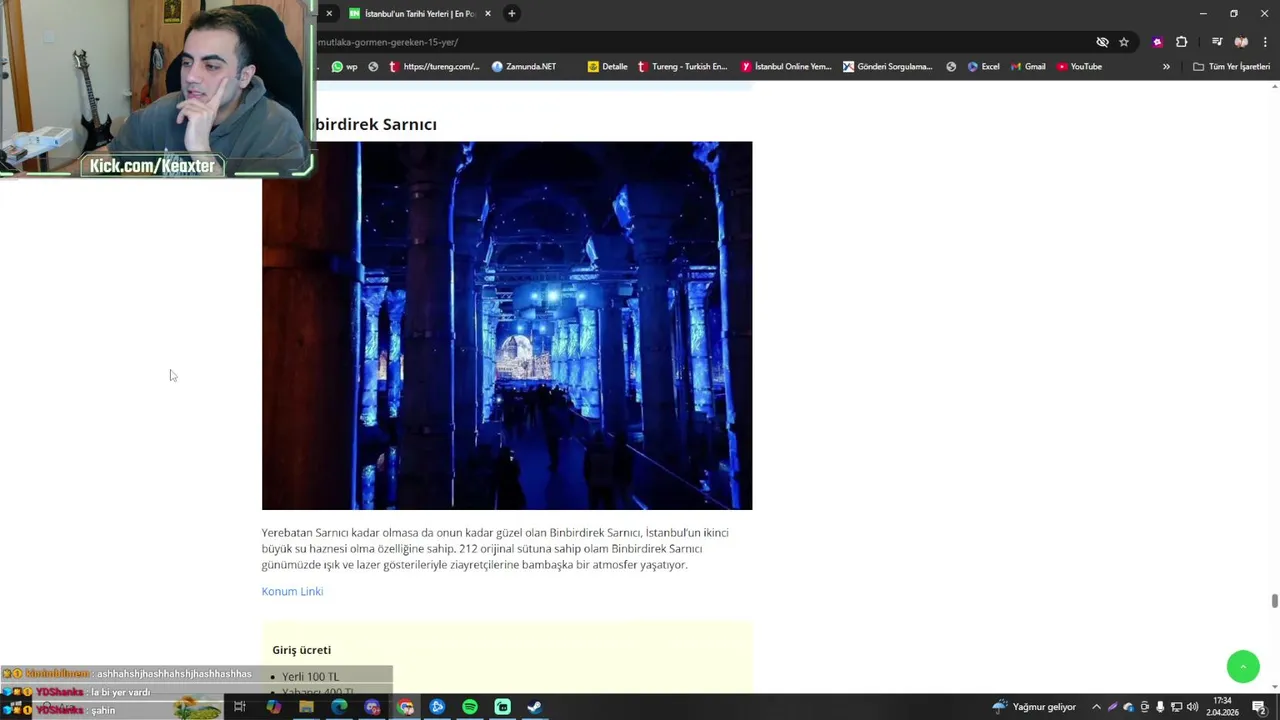The width and height of the screenshot is (1280, 720).
Task: Open Chrome three-dot menu
Action: 1265,42
